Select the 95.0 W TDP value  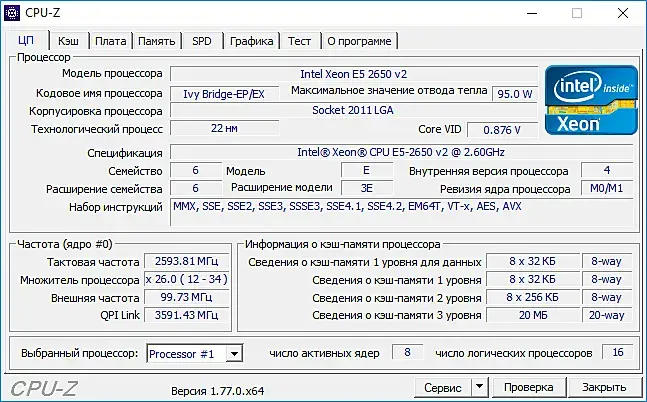[x=515, y=94]
